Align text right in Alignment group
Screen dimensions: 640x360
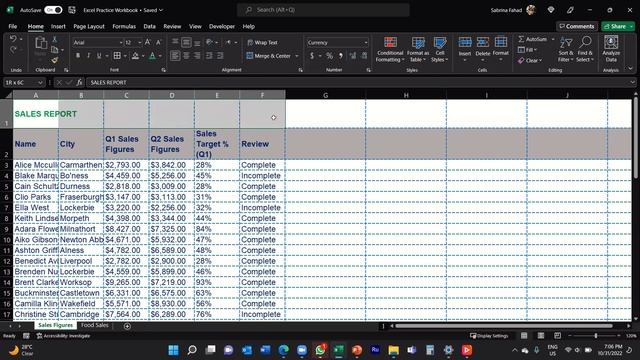(197, 56)
